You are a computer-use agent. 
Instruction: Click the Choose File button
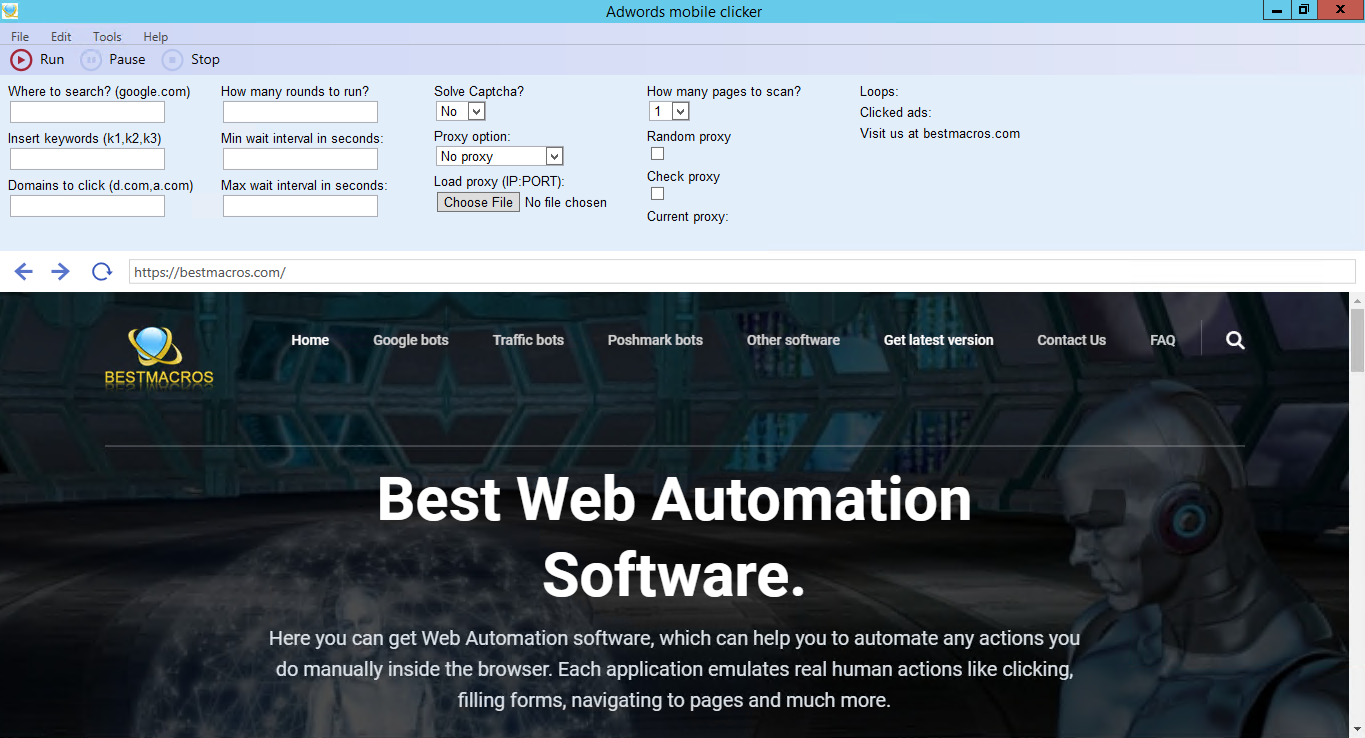click(x=478, y=202)
